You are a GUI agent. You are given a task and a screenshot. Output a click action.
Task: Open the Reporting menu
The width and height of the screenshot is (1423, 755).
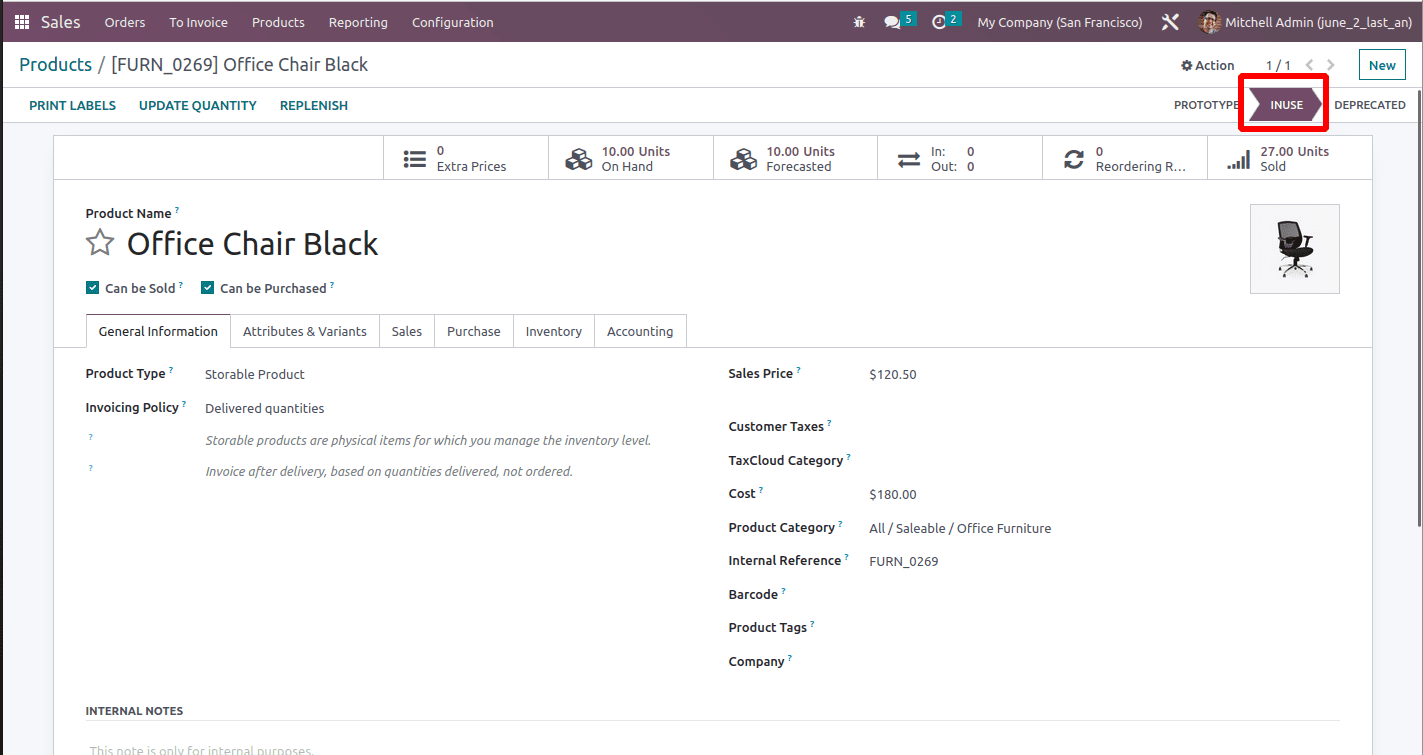click(358, 21)
